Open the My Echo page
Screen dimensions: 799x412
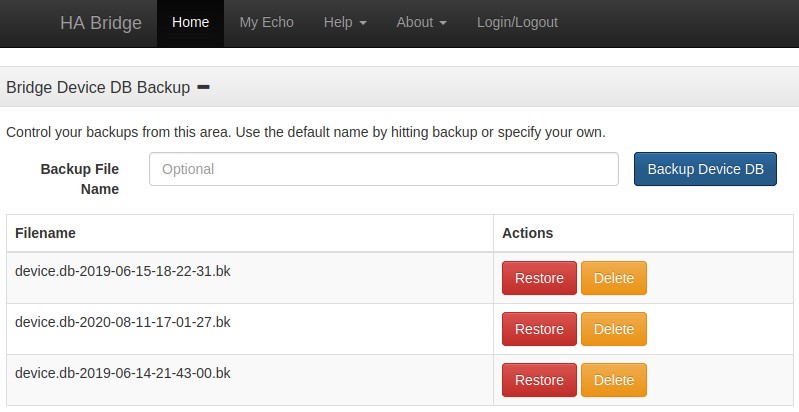266,22
